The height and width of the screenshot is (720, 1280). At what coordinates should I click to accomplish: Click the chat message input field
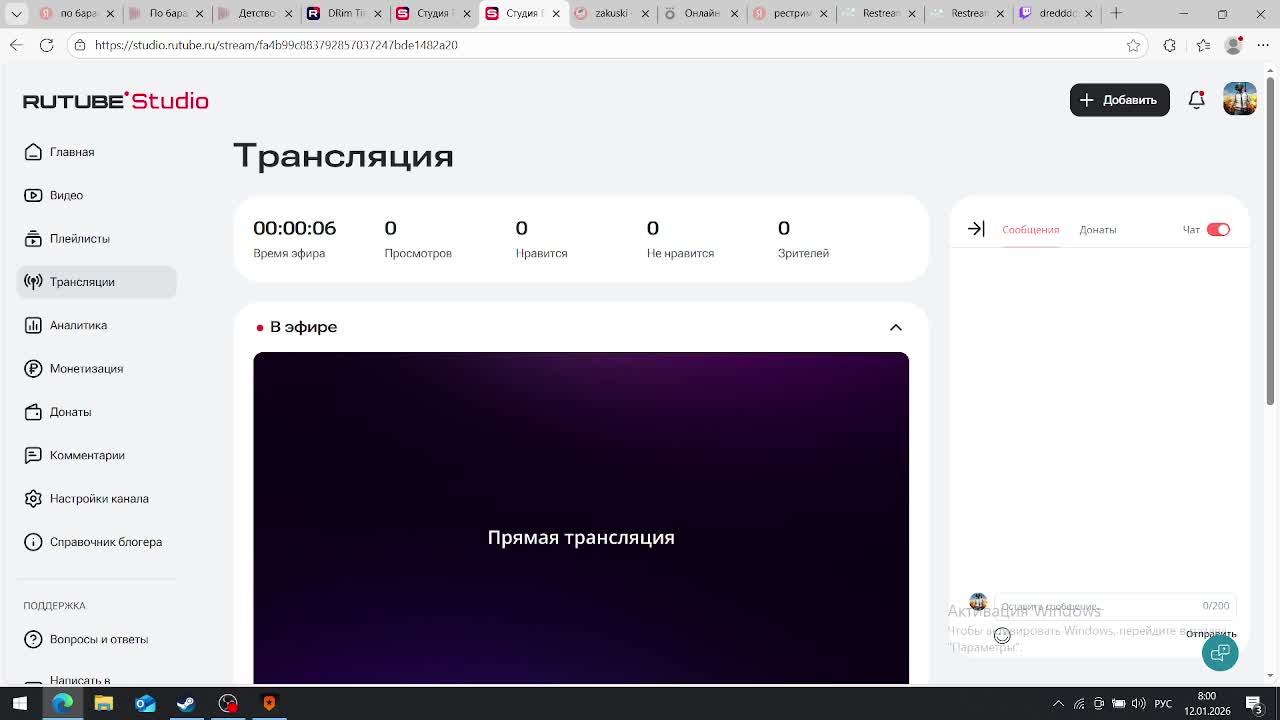tap(1115, 606)
